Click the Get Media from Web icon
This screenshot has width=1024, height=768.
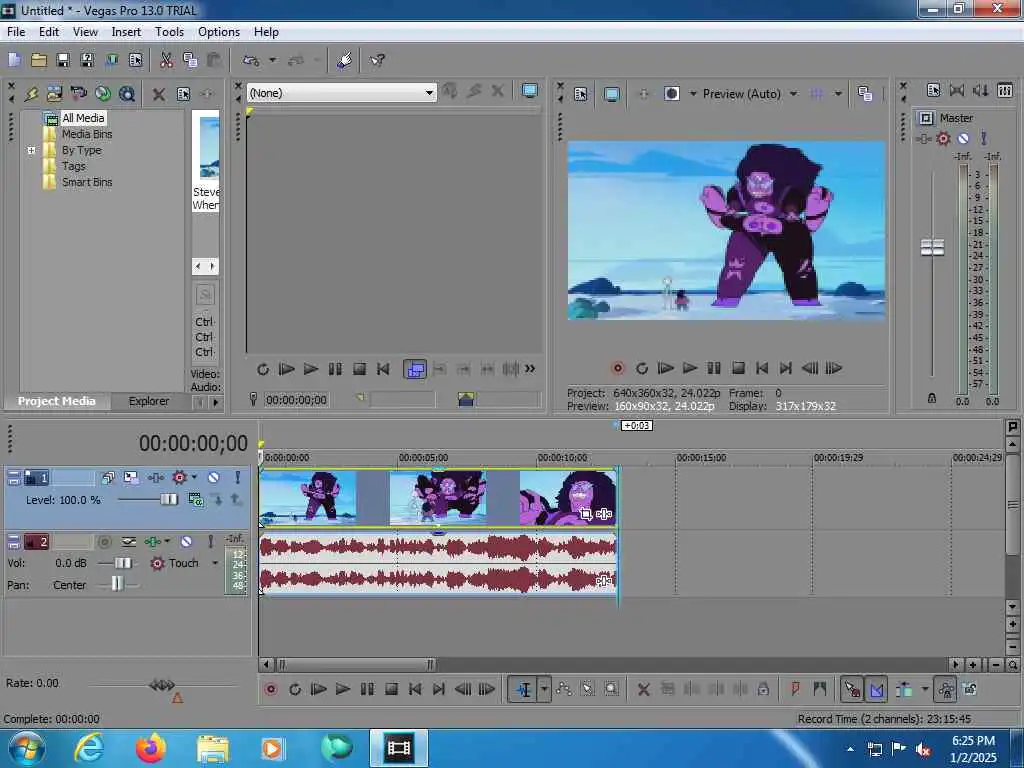[x=127, y=94]
